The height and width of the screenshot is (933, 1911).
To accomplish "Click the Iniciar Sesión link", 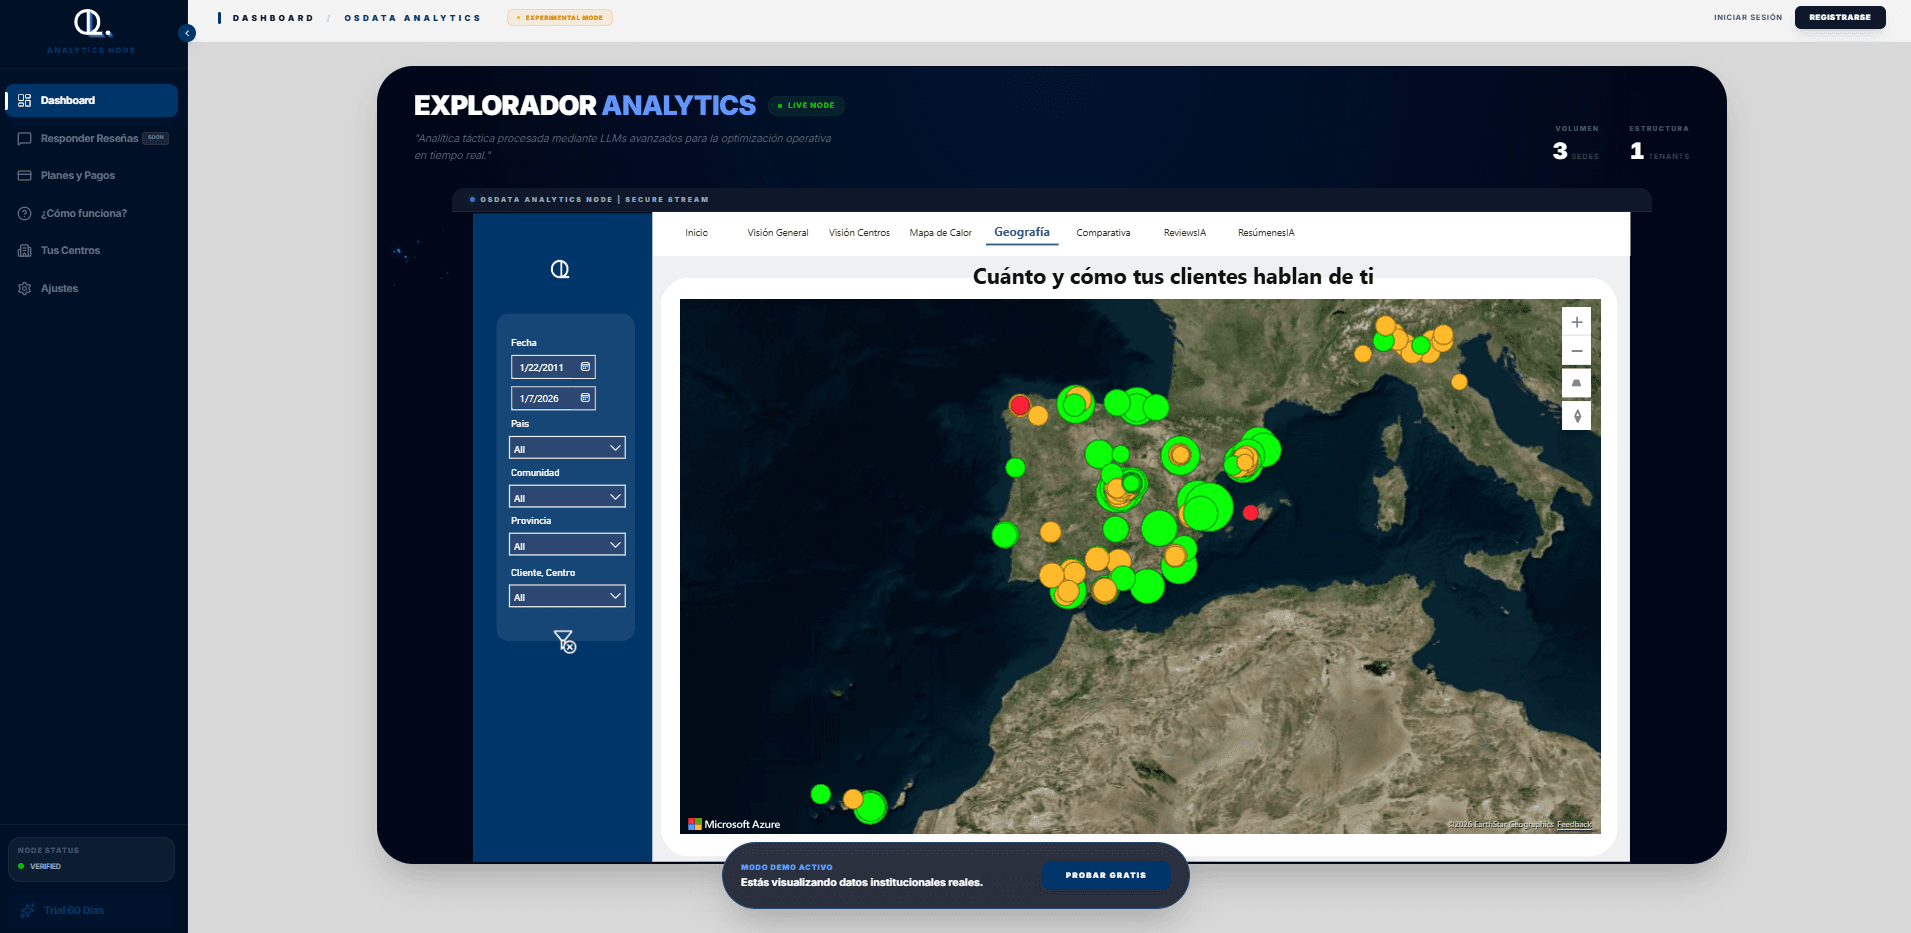I will [1747, 17].
